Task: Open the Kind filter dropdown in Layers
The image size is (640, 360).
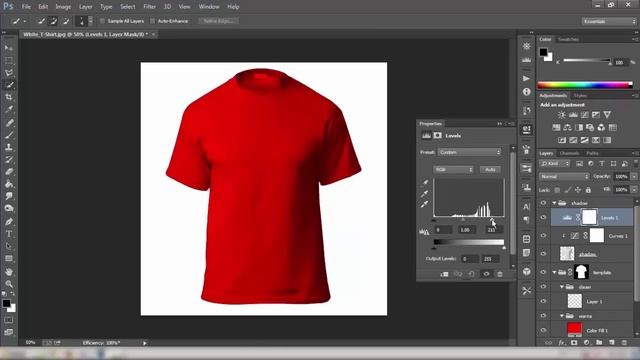Action: point(554,164)
